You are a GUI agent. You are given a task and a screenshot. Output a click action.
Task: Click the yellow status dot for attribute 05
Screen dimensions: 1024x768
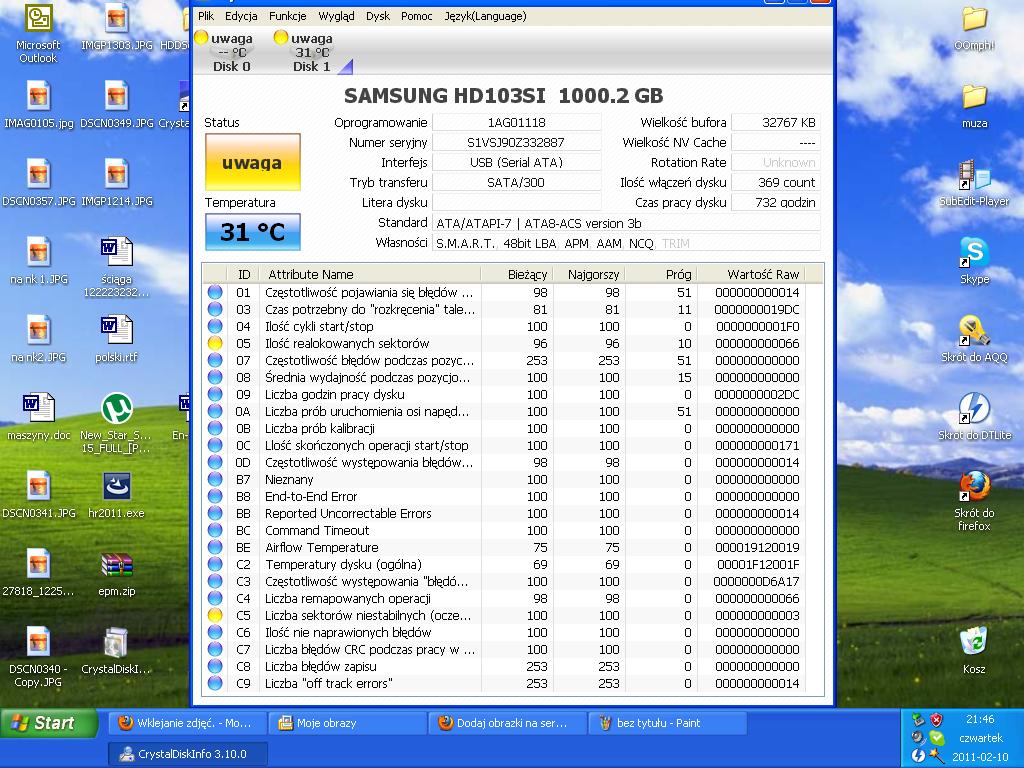(215, 344)
